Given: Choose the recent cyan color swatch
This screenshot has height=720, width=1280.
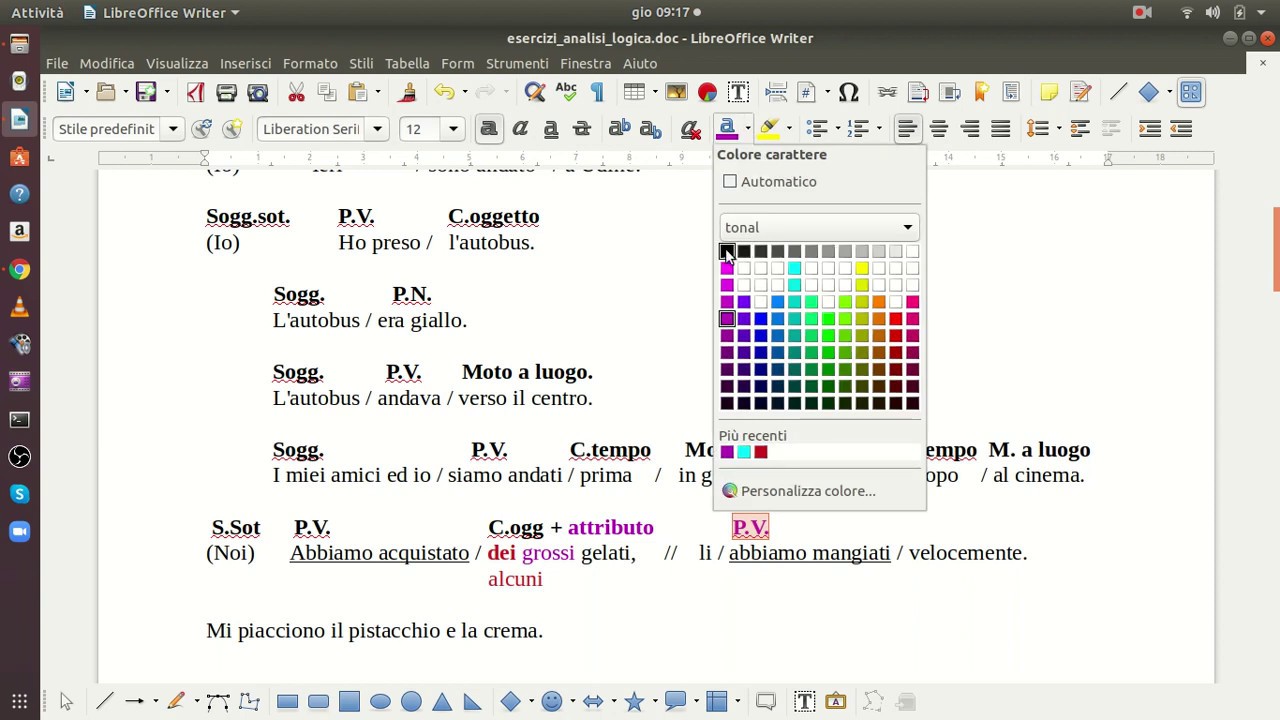Looking at the screenshot, I should pos(744,452).
